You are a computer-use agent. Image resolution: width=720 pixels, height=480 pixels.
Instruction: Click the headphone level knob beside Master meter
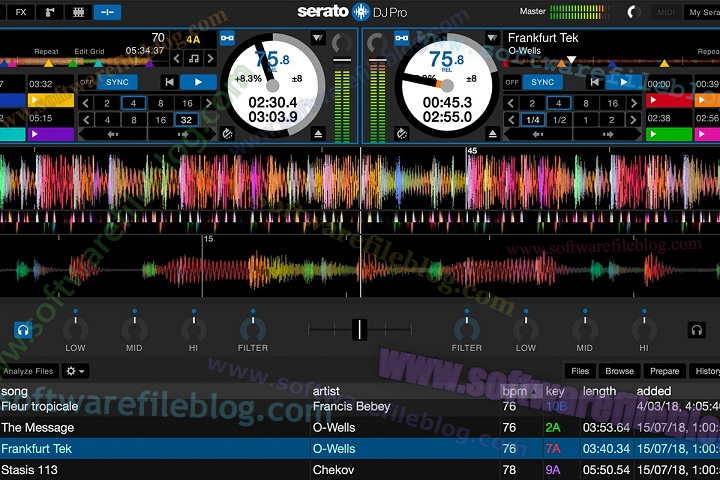tap(634, 12)
